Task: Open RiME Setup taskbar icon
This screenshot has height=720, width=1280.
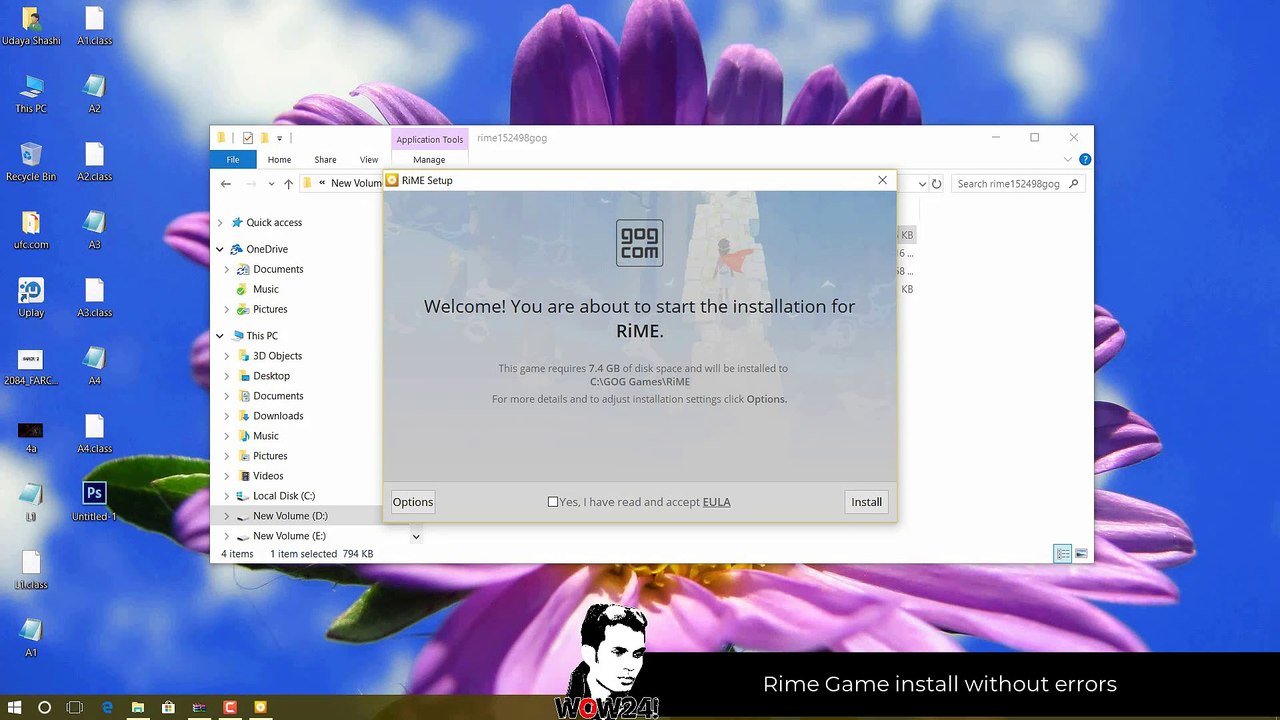Action: 260,707
